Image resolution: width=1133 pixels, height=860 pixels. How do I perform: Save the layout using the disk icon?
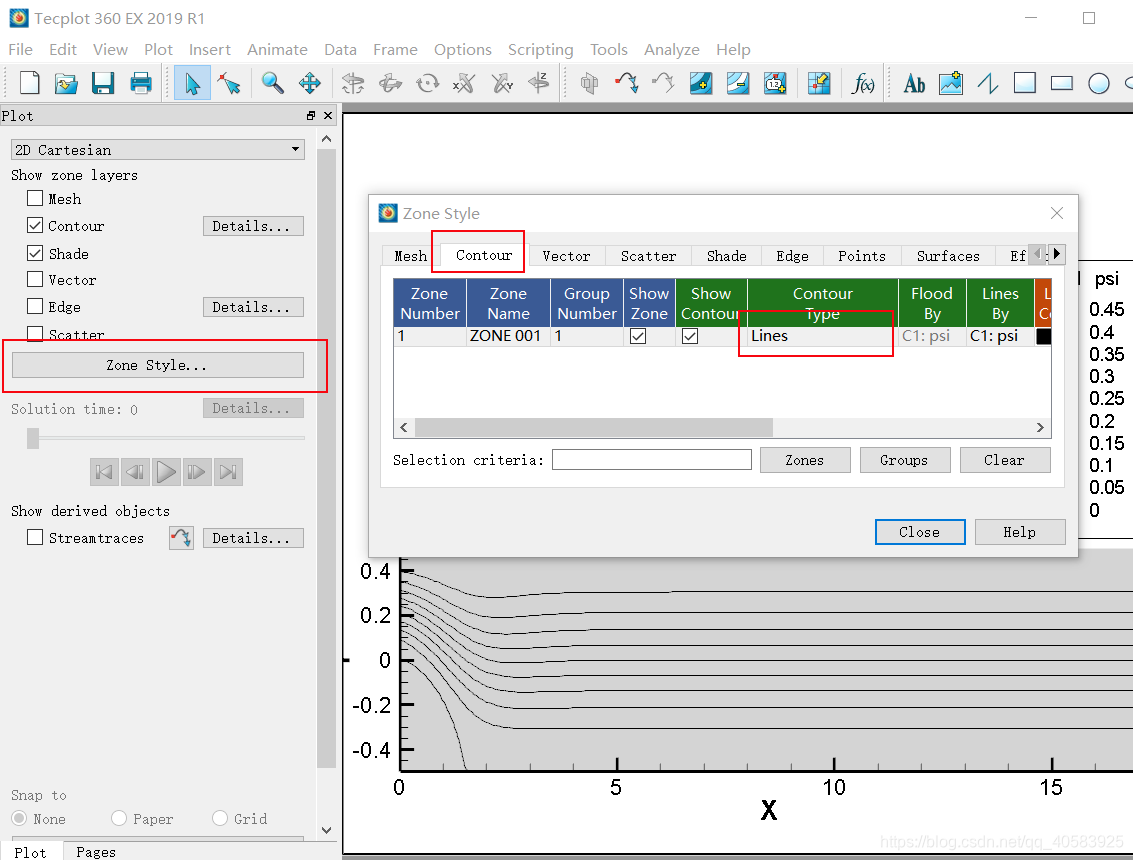click(103, 83)
